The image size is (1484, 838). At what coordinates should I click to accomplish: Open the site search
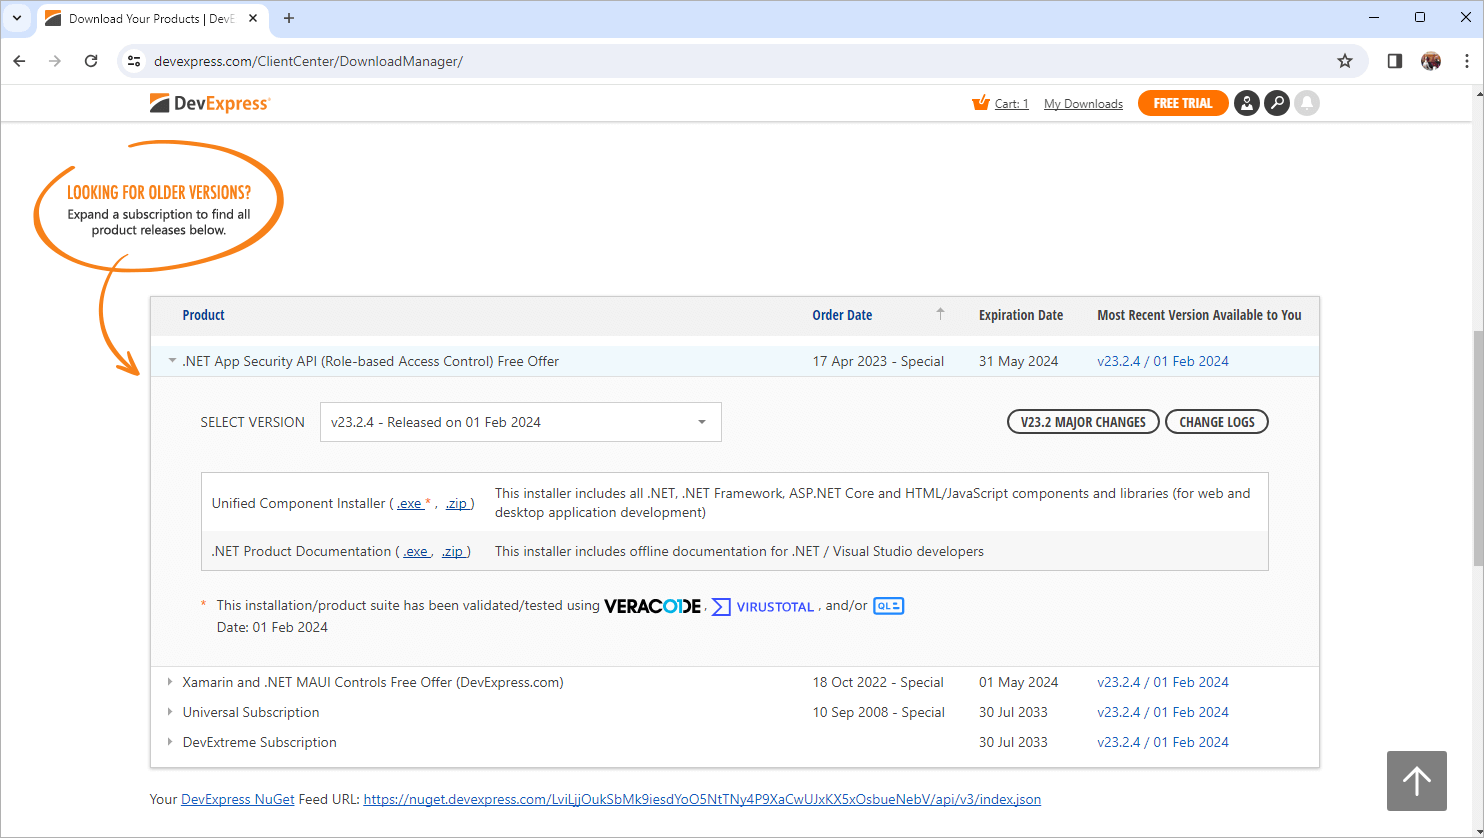(1277, 103)
